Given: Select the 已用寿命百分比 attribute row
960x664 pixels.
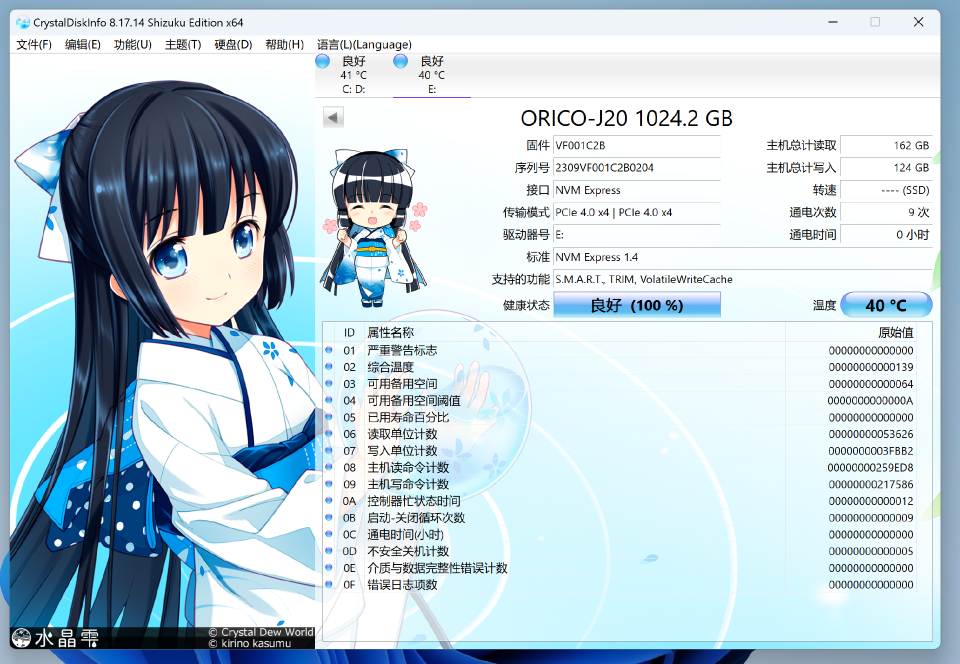Looking at the screenshot, I should tap(619, 417).
